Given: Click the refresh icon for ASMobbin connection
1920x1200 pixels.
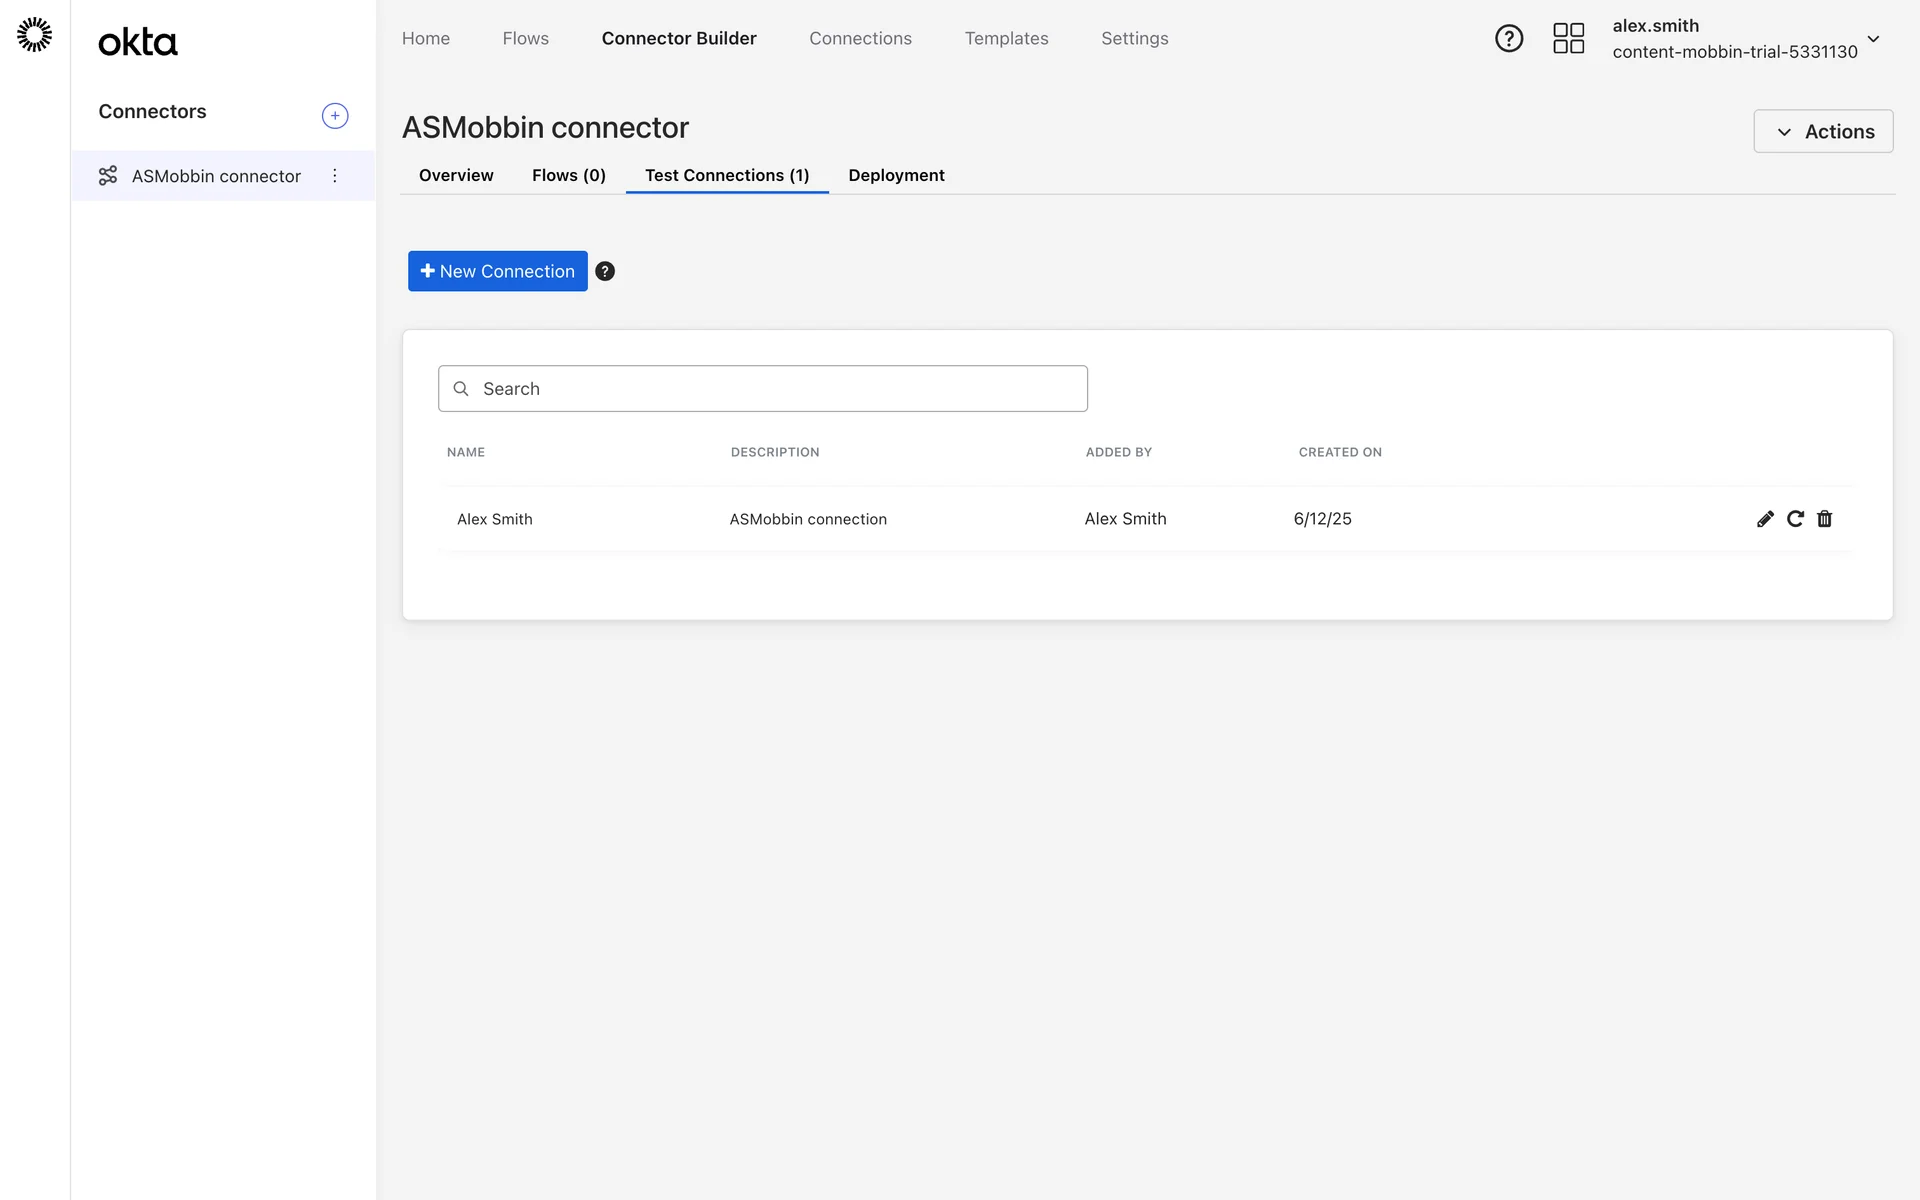Looking at the screenshot, I should point(1795,519).
